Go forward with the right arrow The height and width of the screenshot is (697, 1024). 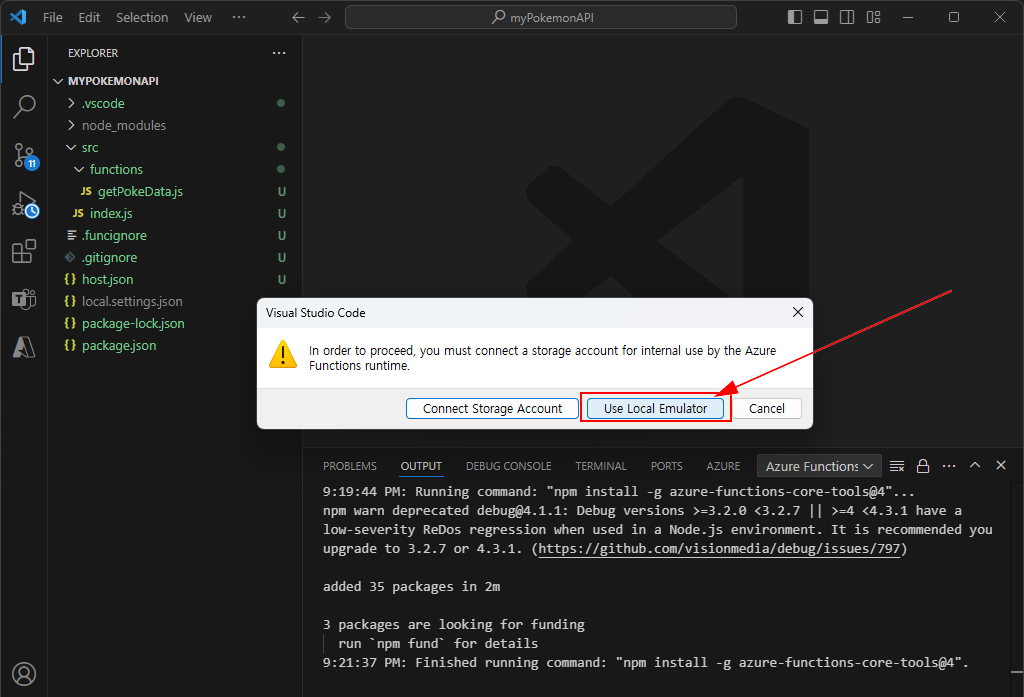(x=325, y=18)
